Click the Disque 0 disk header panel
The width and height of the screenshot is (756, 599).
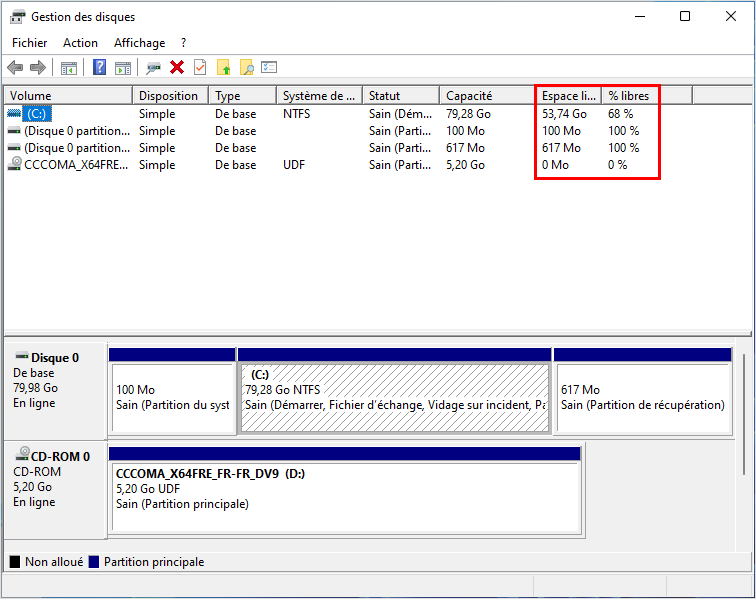tap(55, 390)
